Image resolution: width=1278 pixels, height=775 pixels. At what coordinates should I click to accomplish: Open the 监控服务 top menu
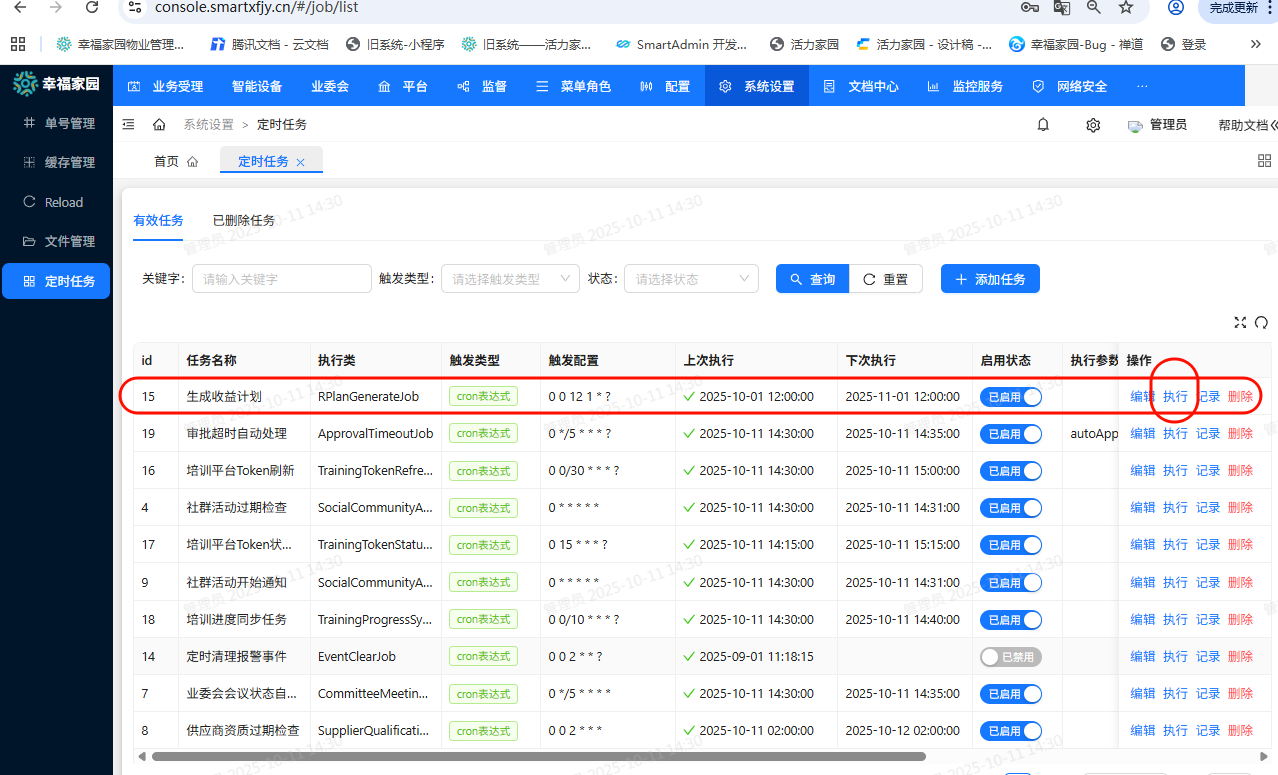(x=965, y=86)
